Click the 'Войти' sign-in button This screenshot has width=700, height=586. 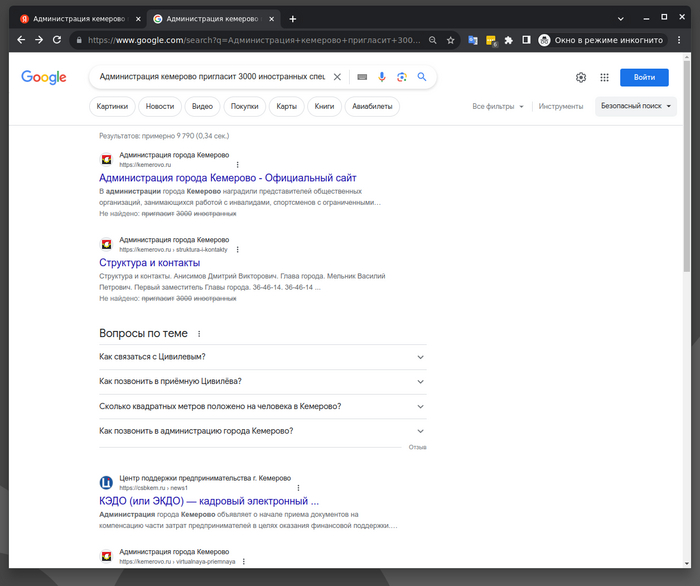click(x=644, y=77)
